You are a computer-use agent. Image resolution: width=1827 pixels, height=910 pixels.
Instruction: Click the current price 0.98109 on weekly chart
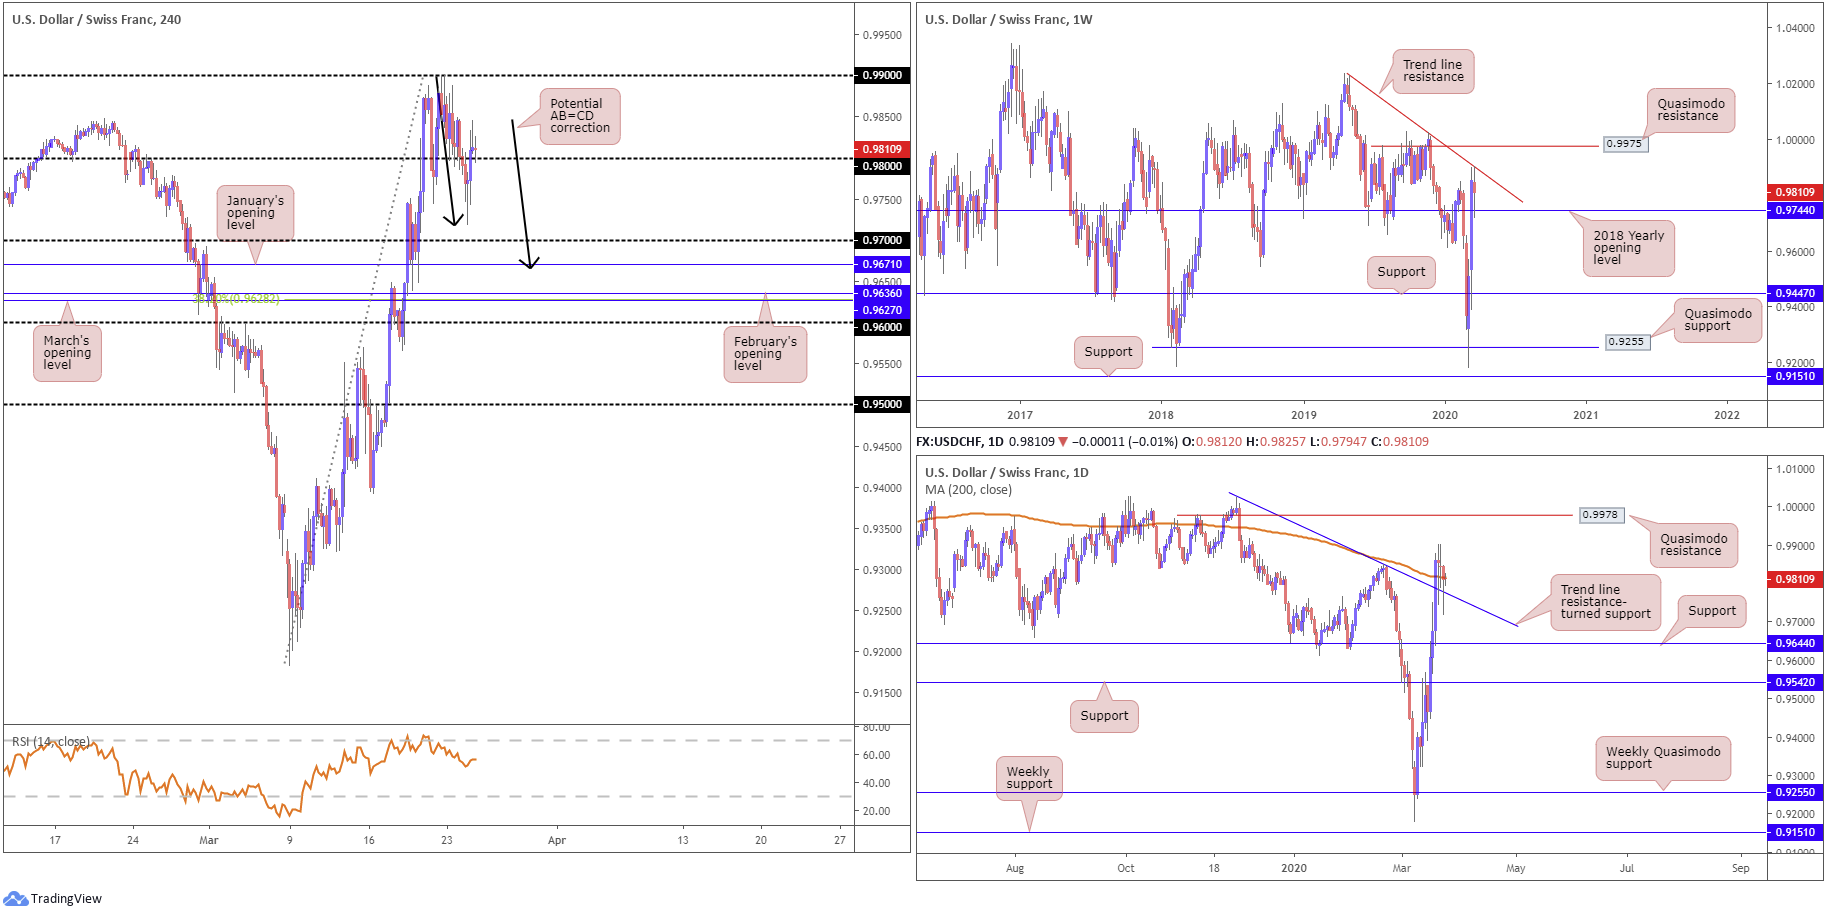[x=1794, y=192]
